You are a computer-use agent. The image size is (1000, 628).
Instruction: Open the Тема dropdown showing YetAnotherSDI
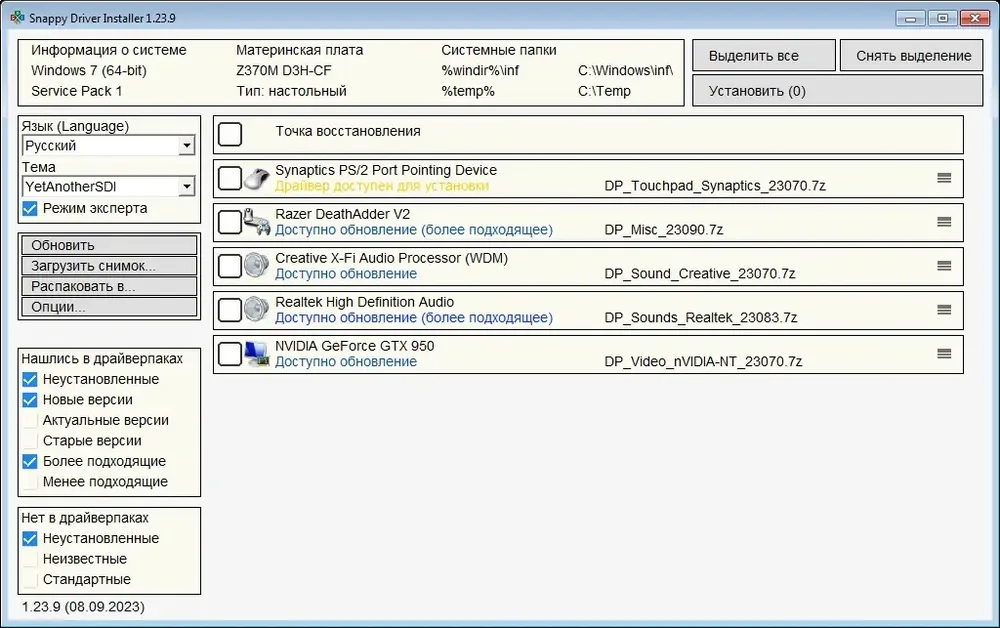pyautogui.click(x=108, y=186)
